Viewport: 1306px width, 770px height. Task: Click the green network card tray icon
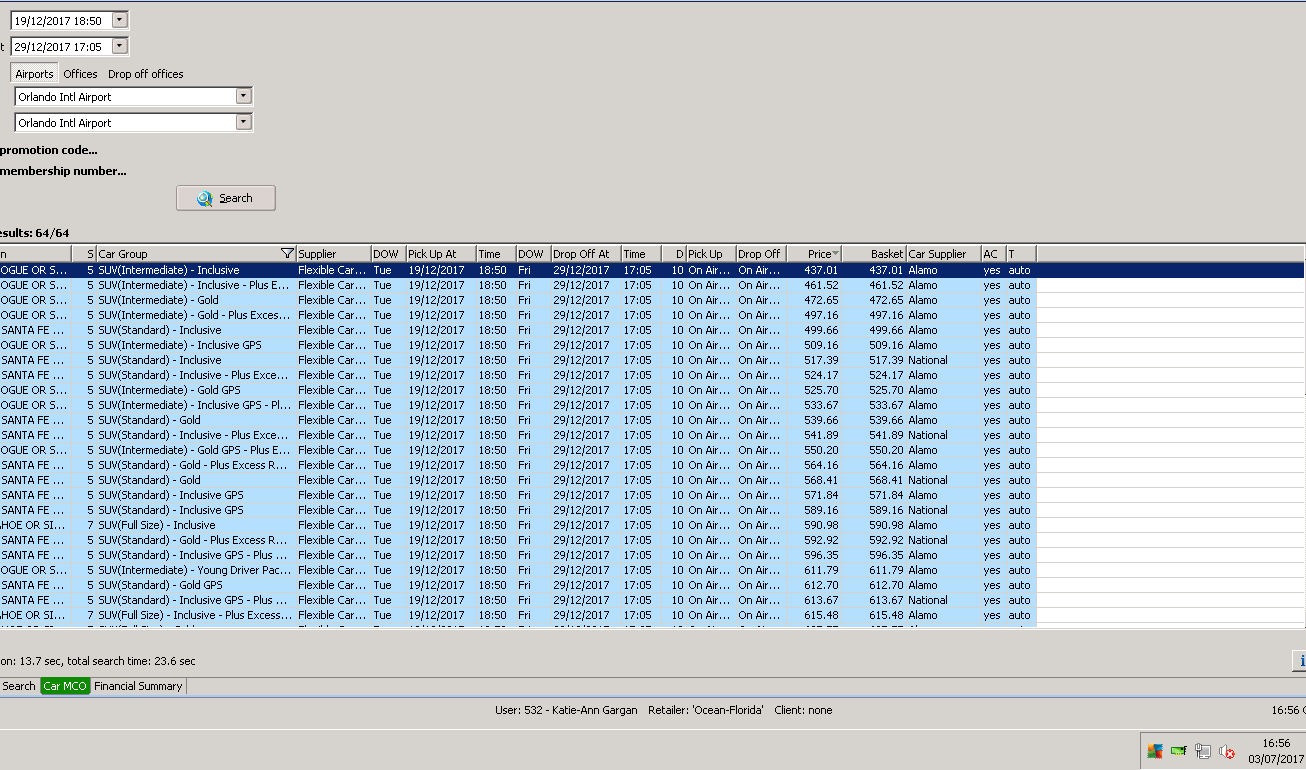[1179, 751]
